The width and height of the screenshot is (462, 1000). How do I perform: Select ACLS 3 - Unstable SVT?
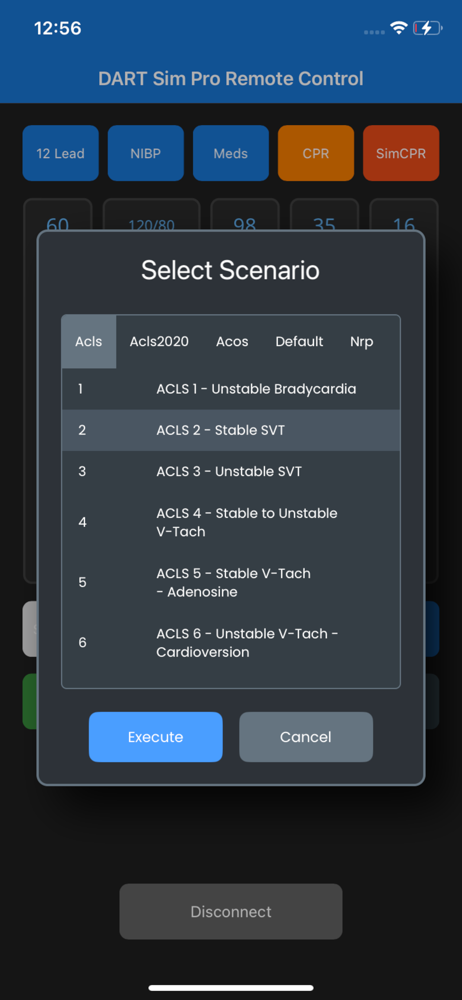point(231,472)
